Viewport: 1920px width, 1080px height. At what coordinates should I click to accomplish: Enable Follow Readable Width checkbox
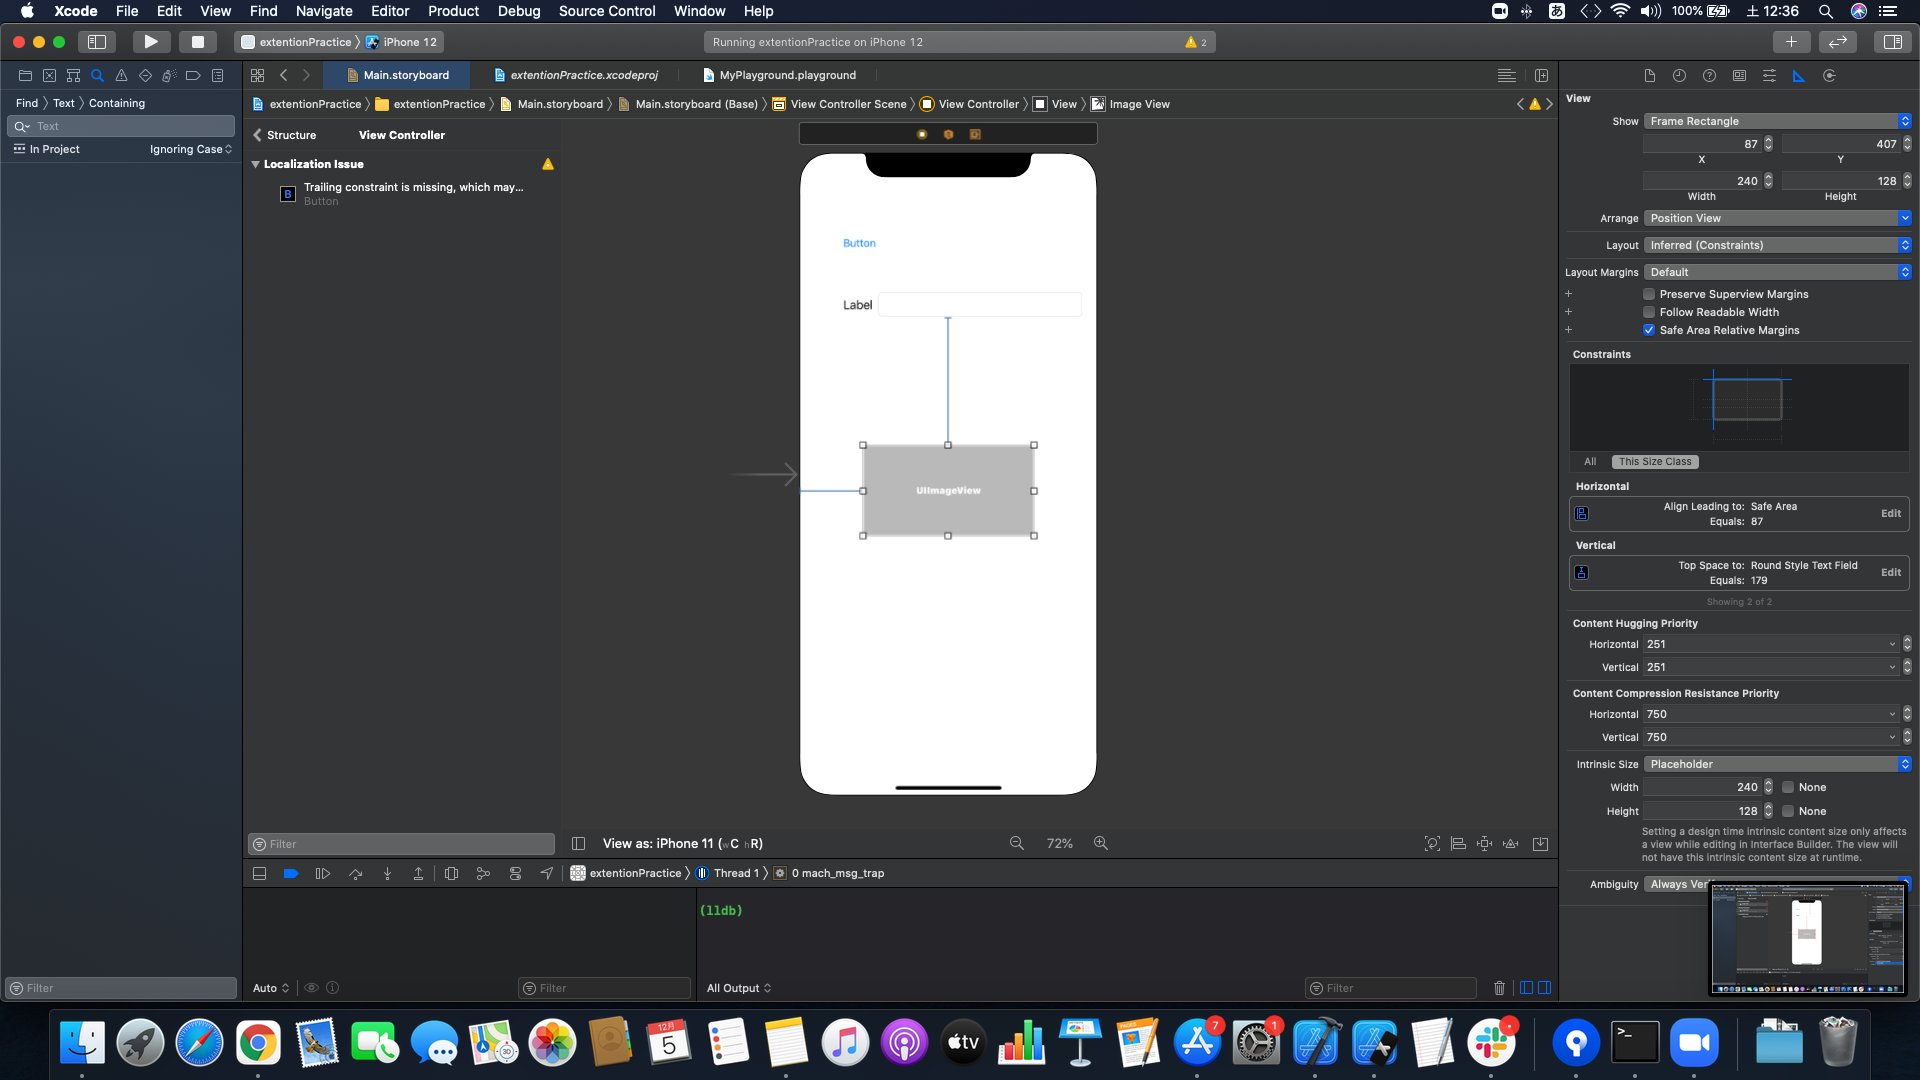(x=1649, y=313)
